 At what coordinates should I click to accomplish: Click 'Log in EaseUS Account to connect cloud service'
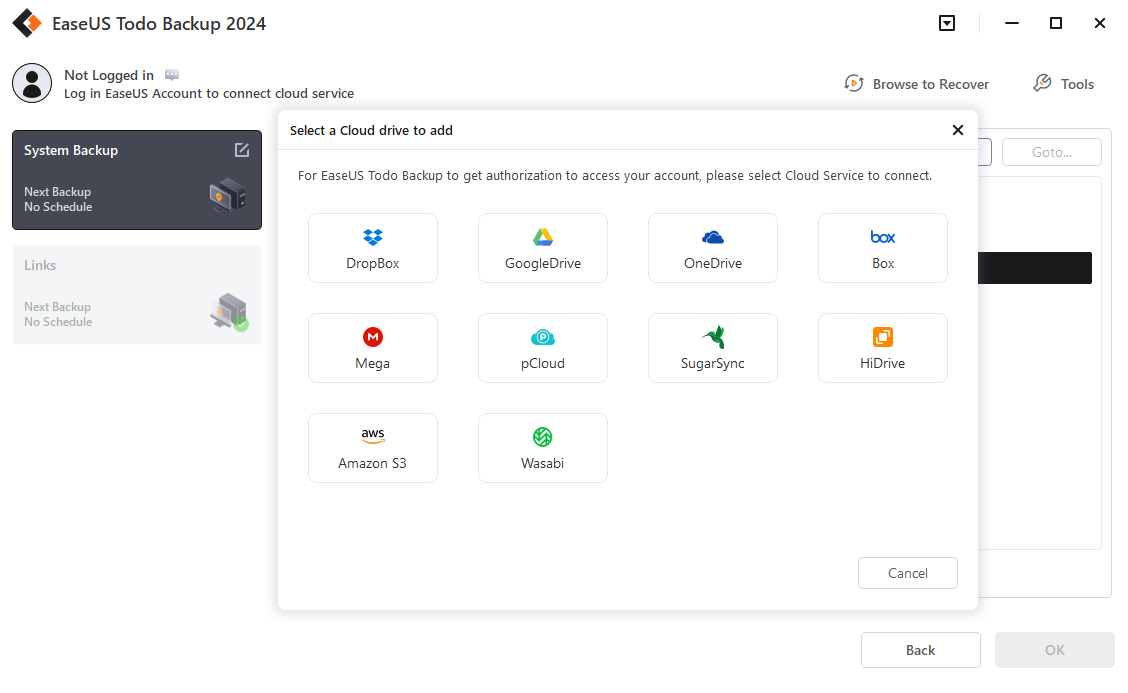click(x=209, y=94)
